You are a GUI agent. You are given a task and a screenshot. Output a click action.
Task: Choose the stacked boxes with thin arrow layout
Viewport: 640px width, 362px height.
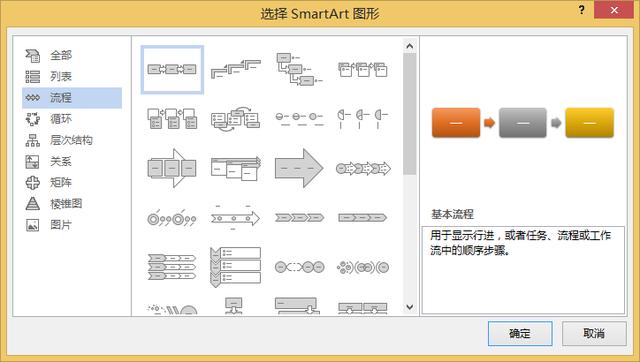(236, 168)
